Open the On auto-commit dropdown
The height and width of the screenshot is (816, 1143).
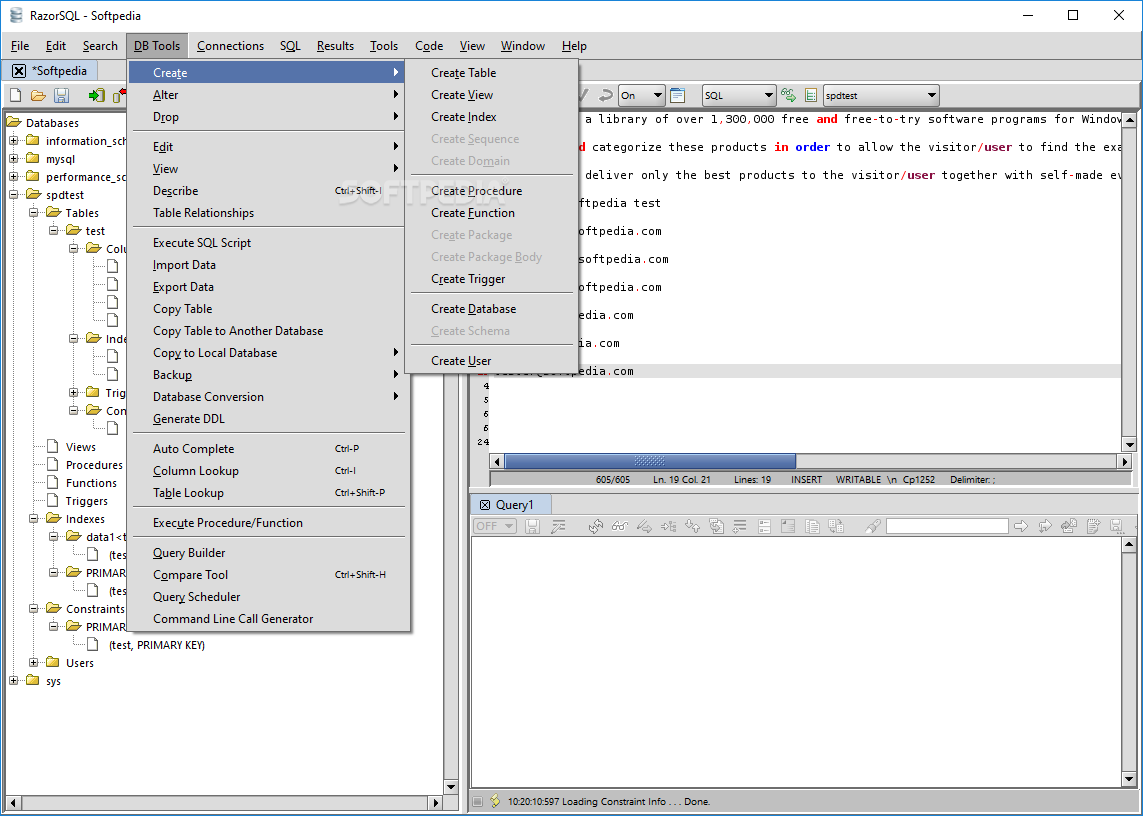coord(641,96)
